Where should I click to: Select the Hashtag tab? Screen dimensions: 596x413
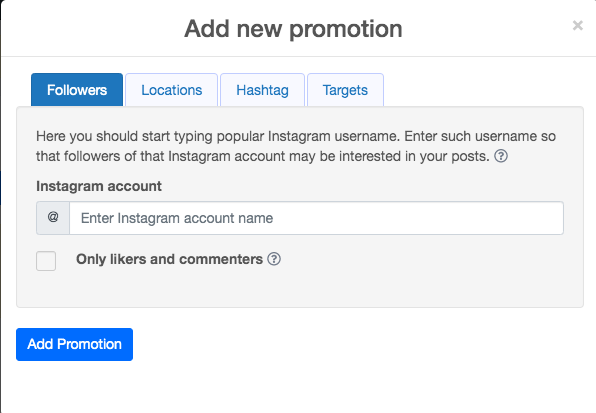(262, 90)
